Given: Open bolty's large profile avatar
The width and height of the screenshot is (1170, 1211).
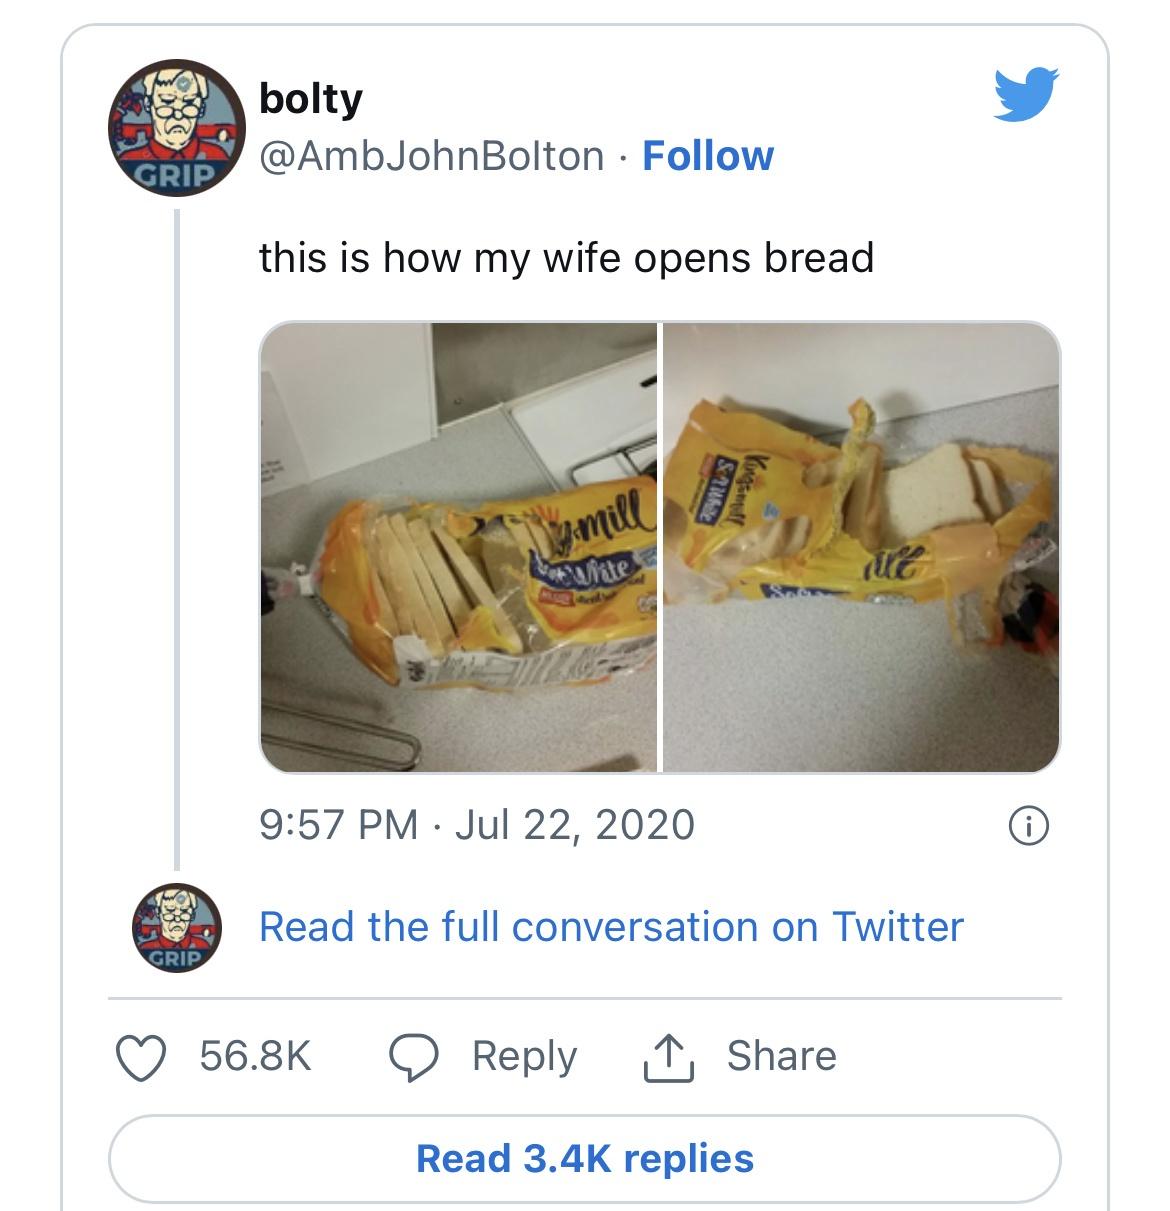Looking at the screenshot, I should (177, 128).
